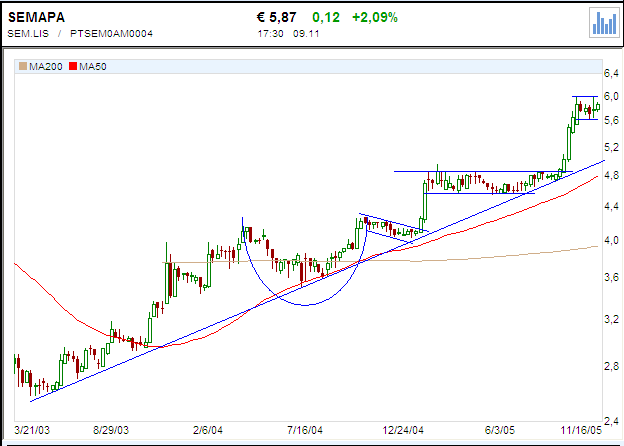Select the ISIN code PTSEM0AM0004
The height and width of the screenshot is (446, 624).
(x=111, y=34)
